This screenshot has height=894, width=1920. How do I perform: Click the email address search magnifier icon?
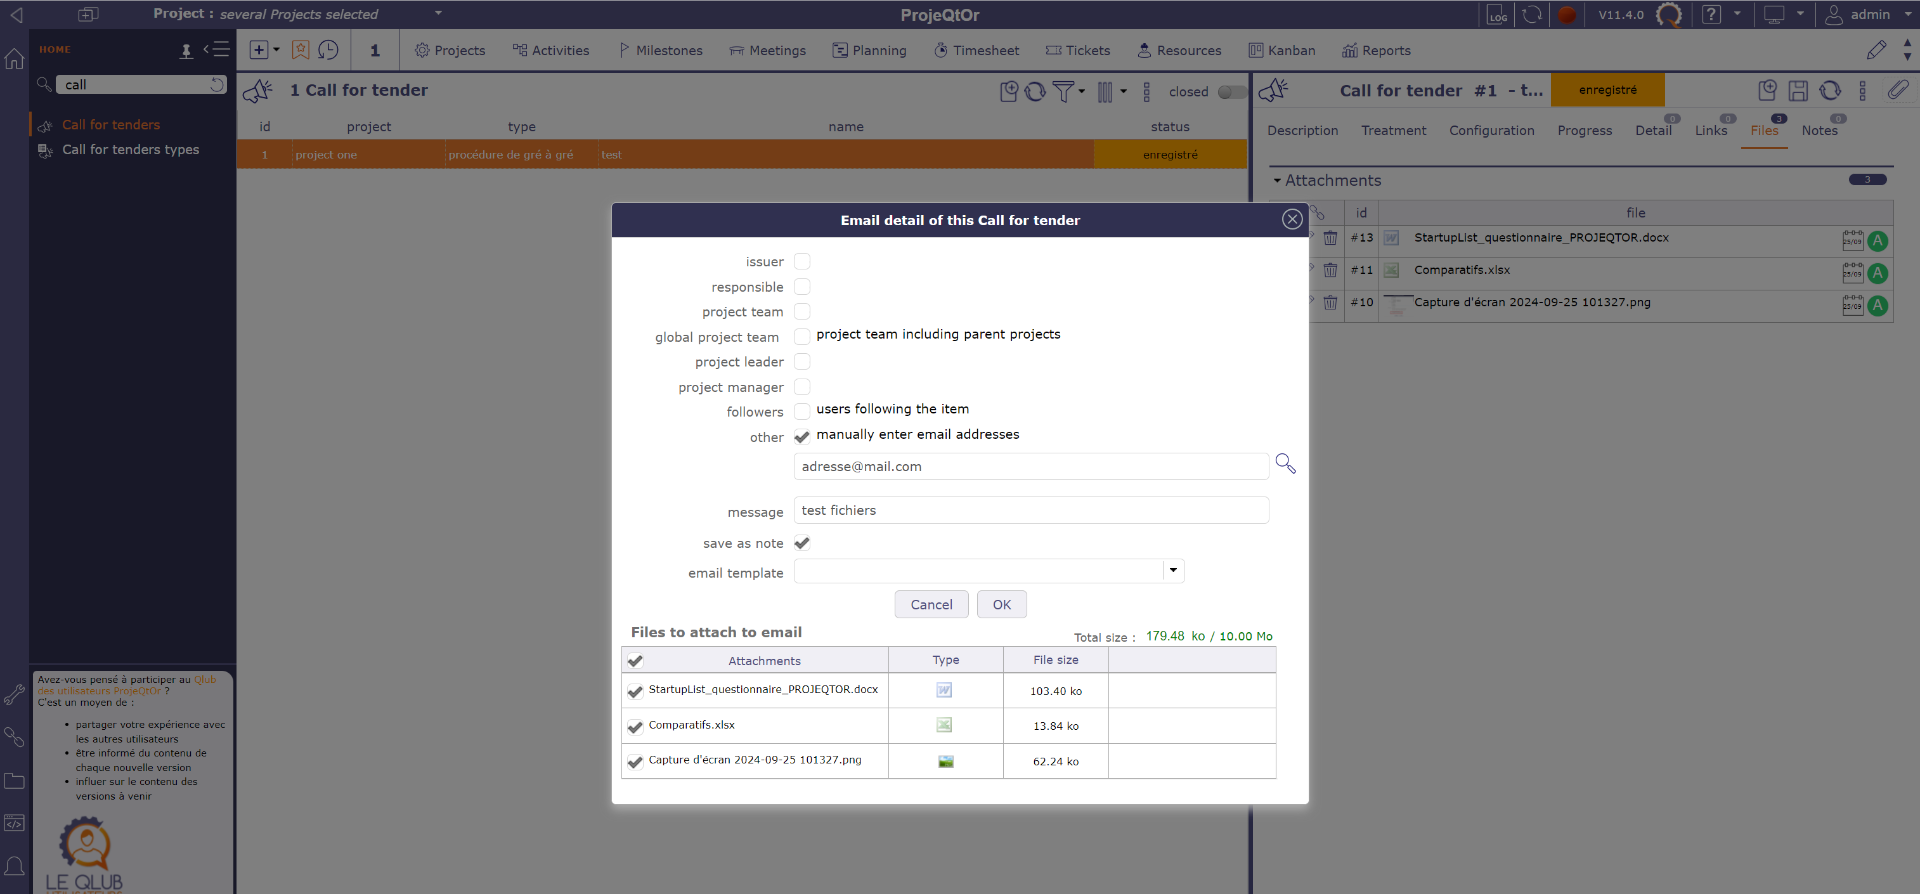(x=1285, y=464)
